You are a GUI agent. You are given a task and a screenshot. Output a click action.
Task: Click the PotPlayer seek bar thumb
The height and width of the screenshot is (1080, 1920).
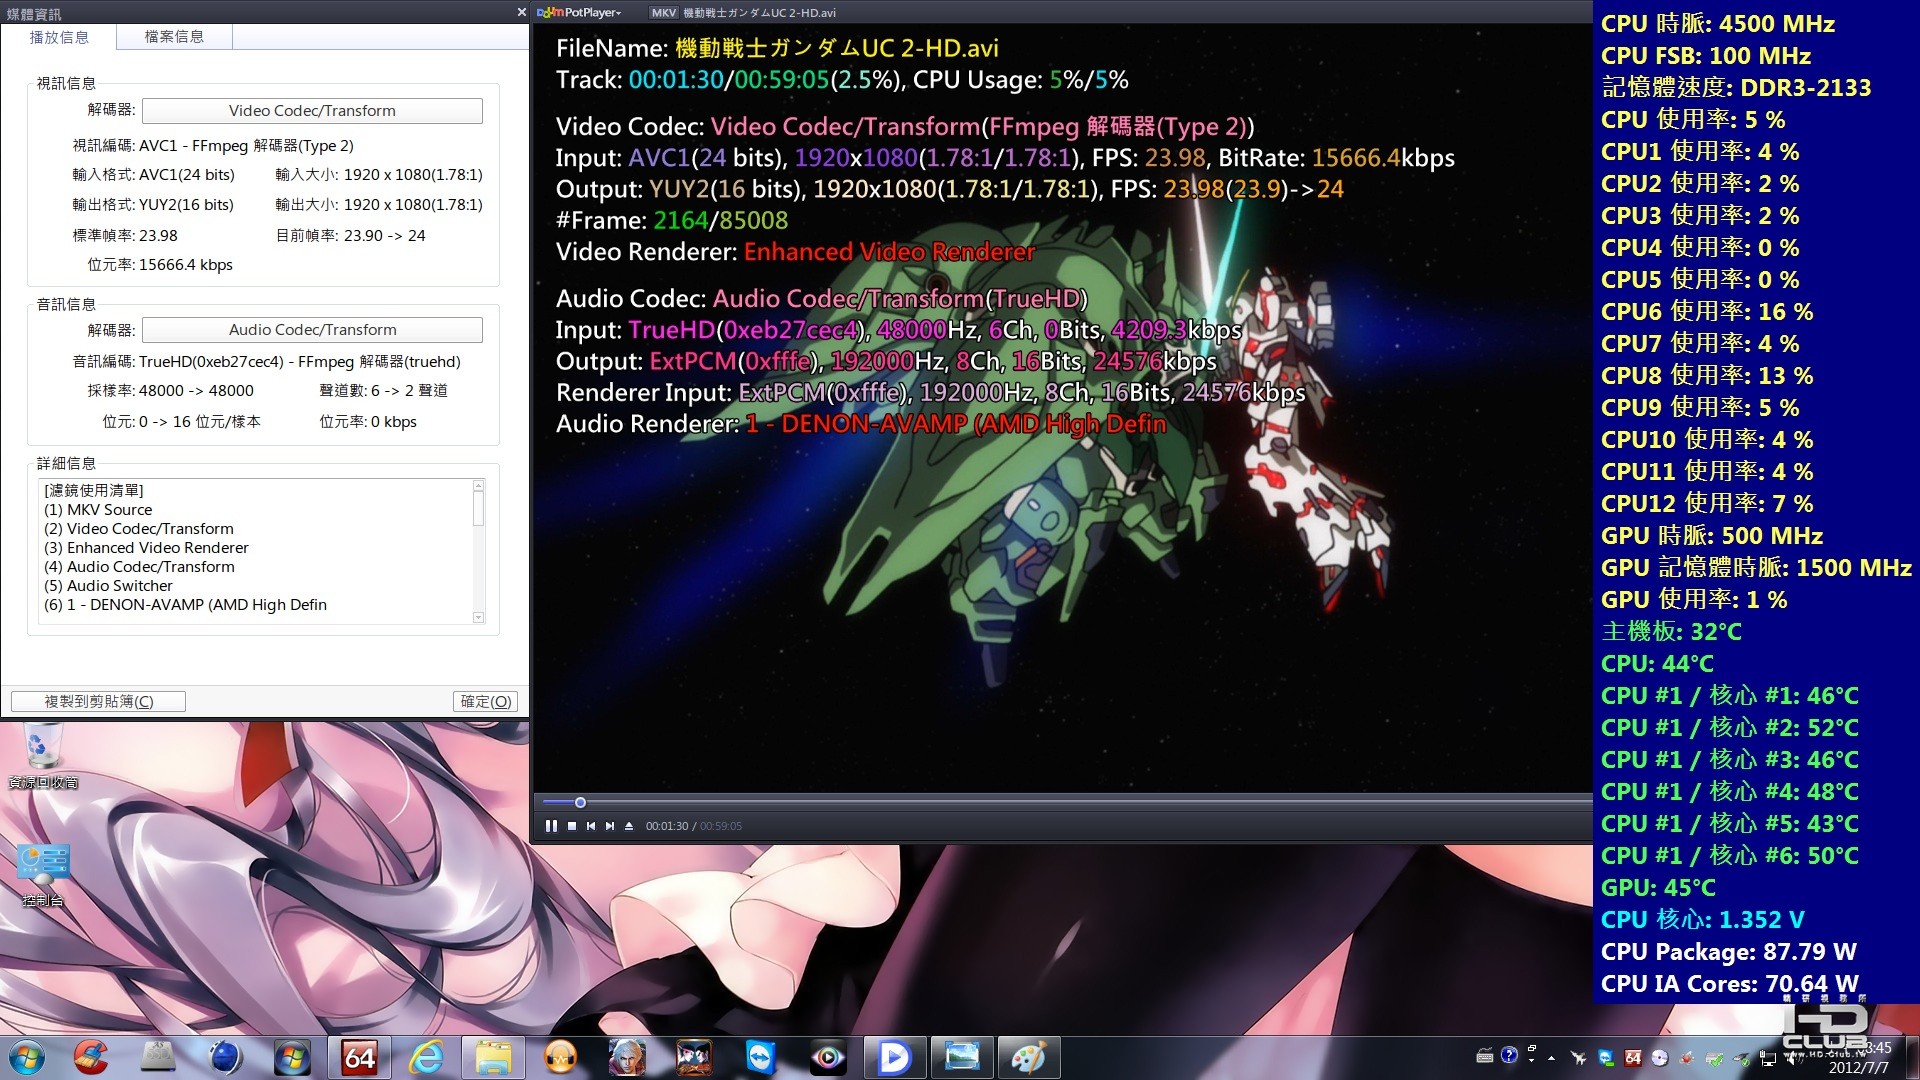(x=580, y=802)
